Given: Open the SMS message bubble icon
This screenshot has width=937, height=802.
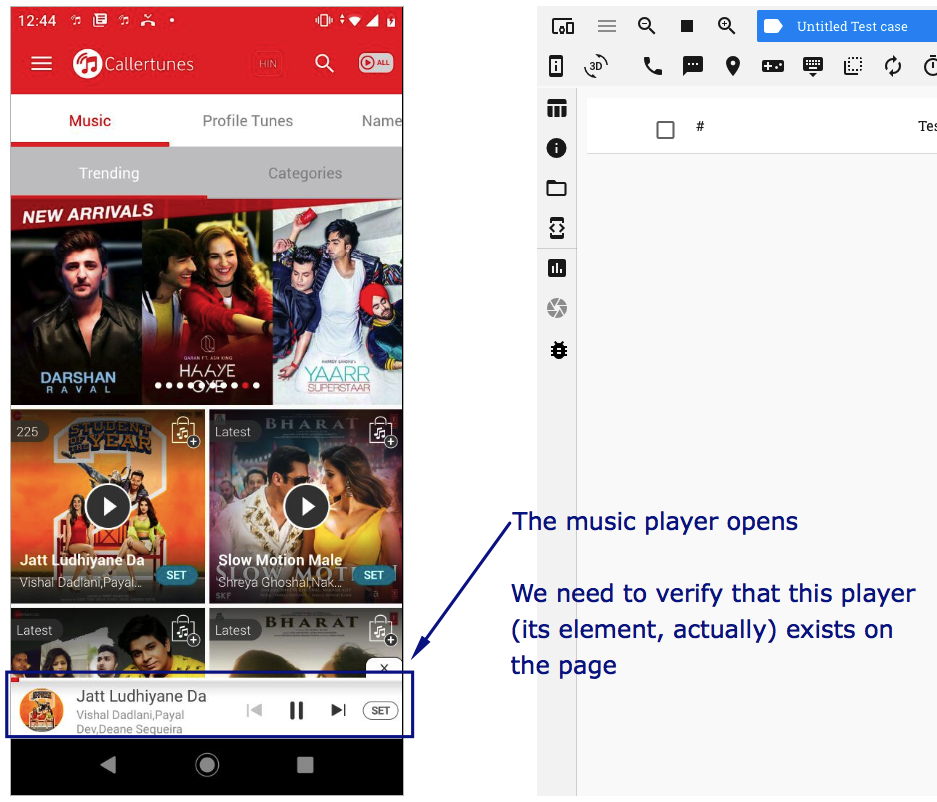Looking at the screenshot, I should (x=693, y=66).
